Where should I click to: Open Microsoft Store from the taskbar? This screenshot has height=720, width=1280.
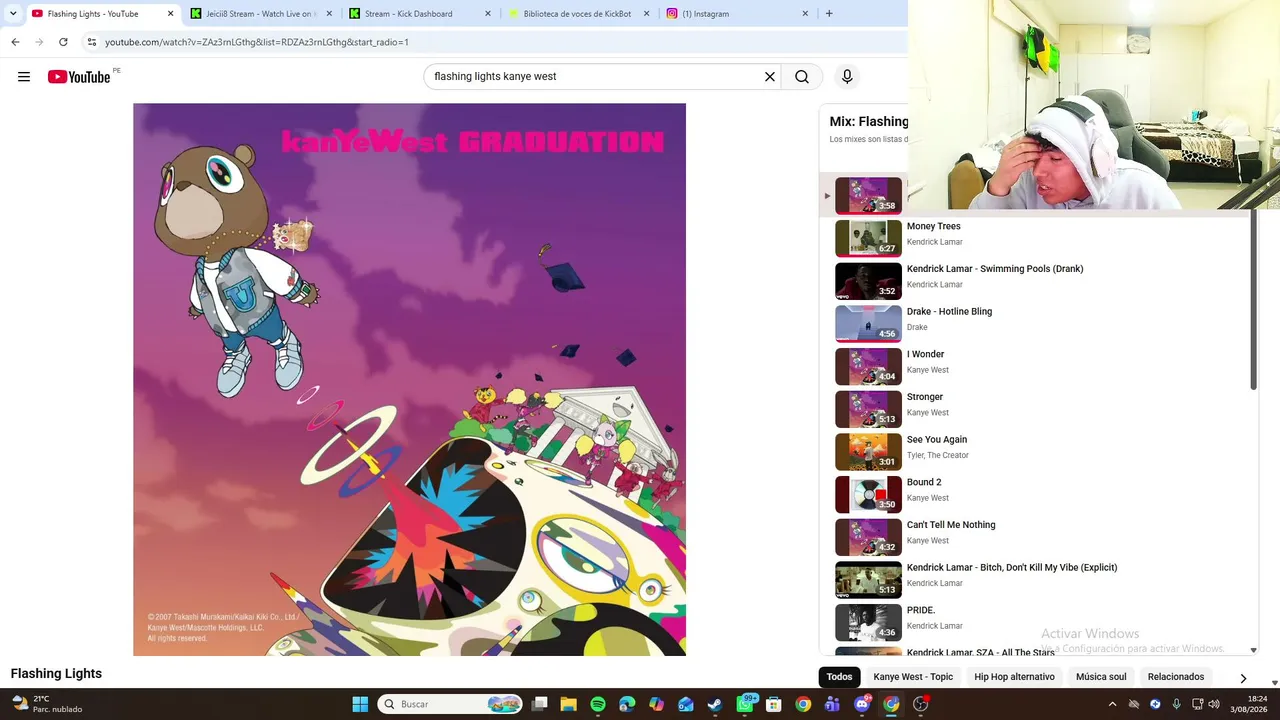774,704
